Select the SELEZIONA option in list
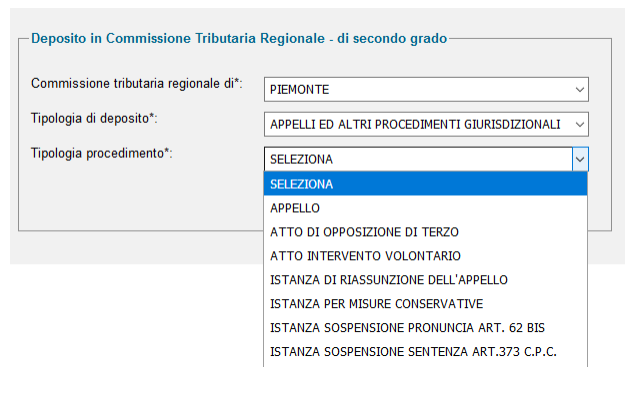 (425, 184)
